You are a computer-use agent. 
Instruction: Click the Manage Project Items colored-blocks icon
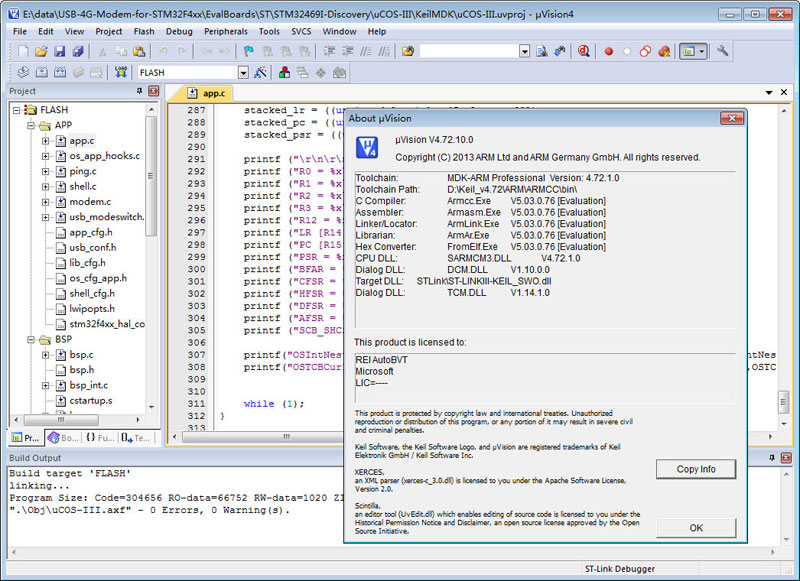point(285,73)
